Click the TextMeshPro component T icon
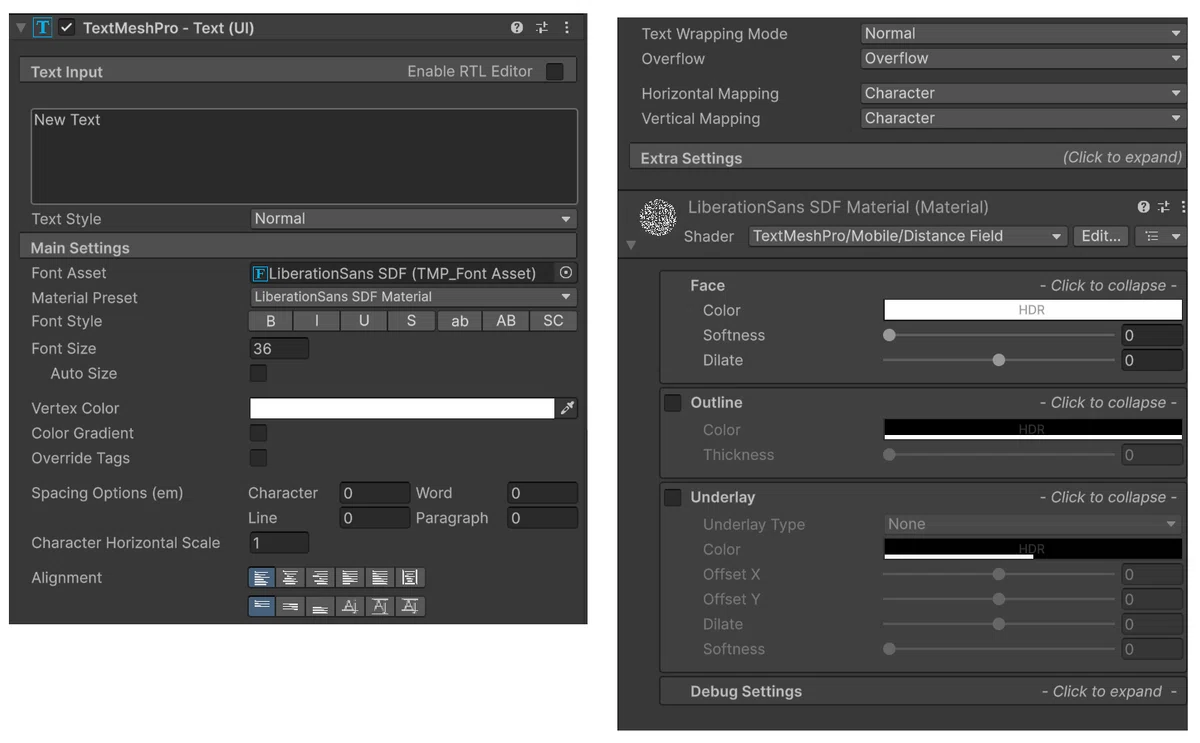 43,28
